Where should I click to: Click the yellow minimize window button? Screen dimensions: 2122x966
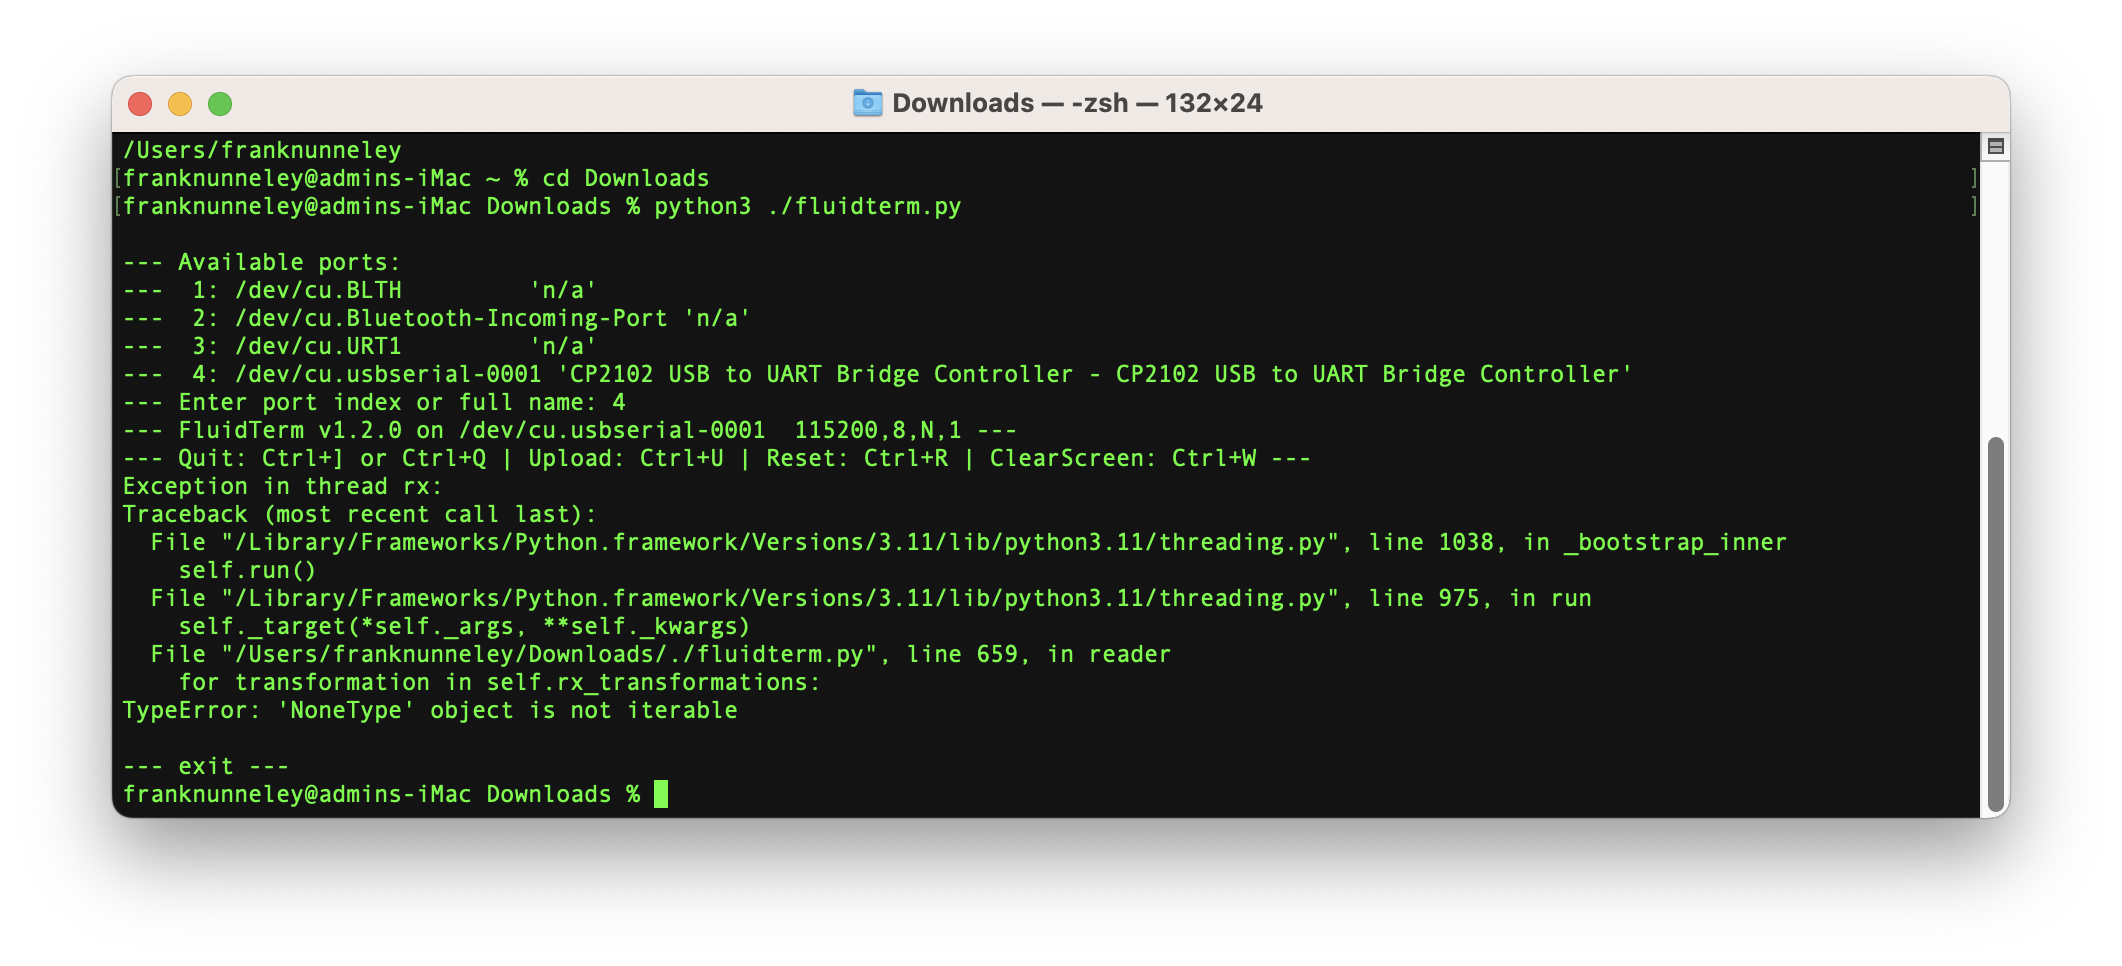pyautogui.click(x=181, y=103)
